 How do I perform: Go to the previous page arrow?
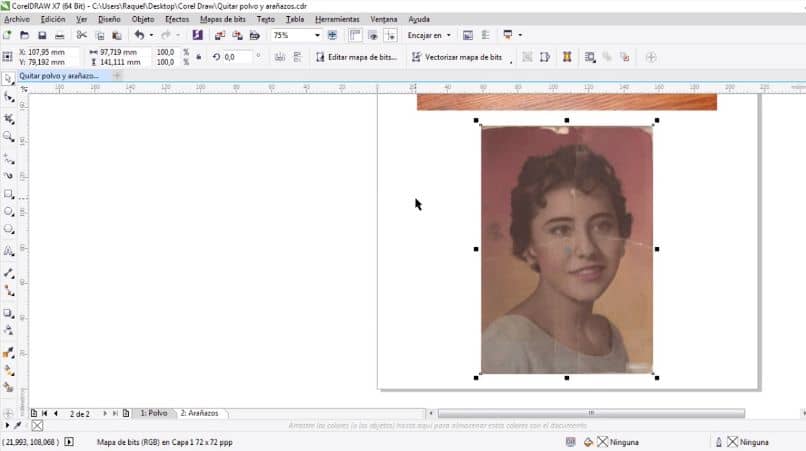tap(55, 413)
